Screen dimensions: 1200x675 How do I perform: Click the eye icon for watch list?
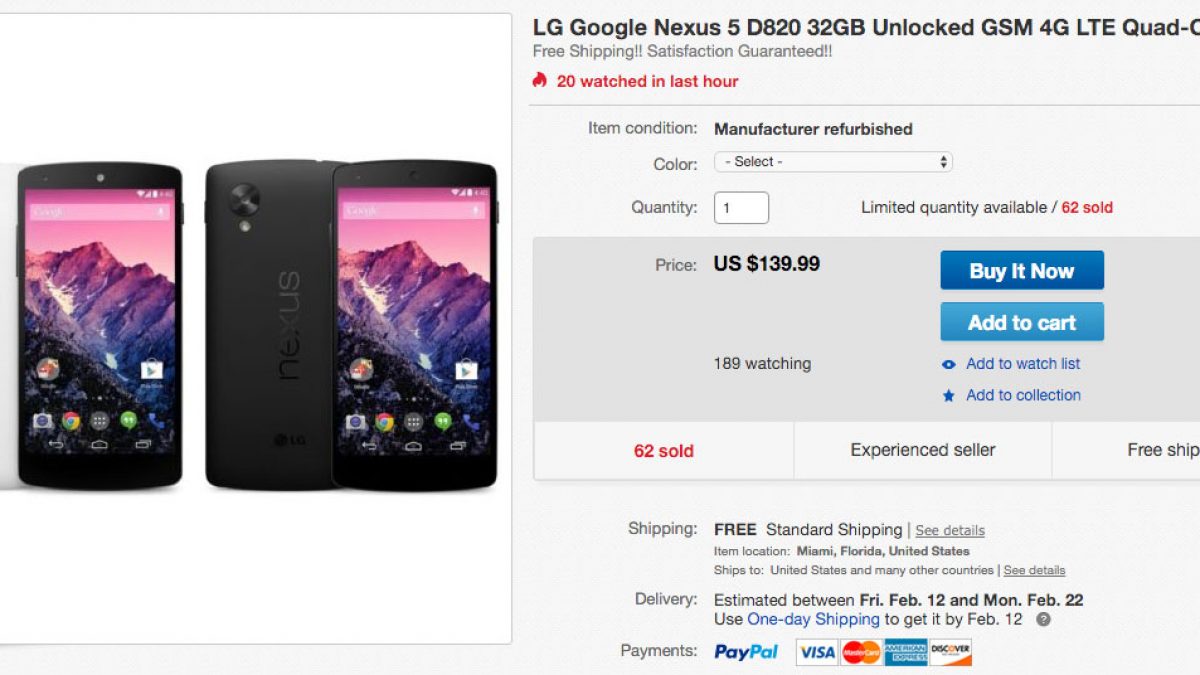(949, 364)
